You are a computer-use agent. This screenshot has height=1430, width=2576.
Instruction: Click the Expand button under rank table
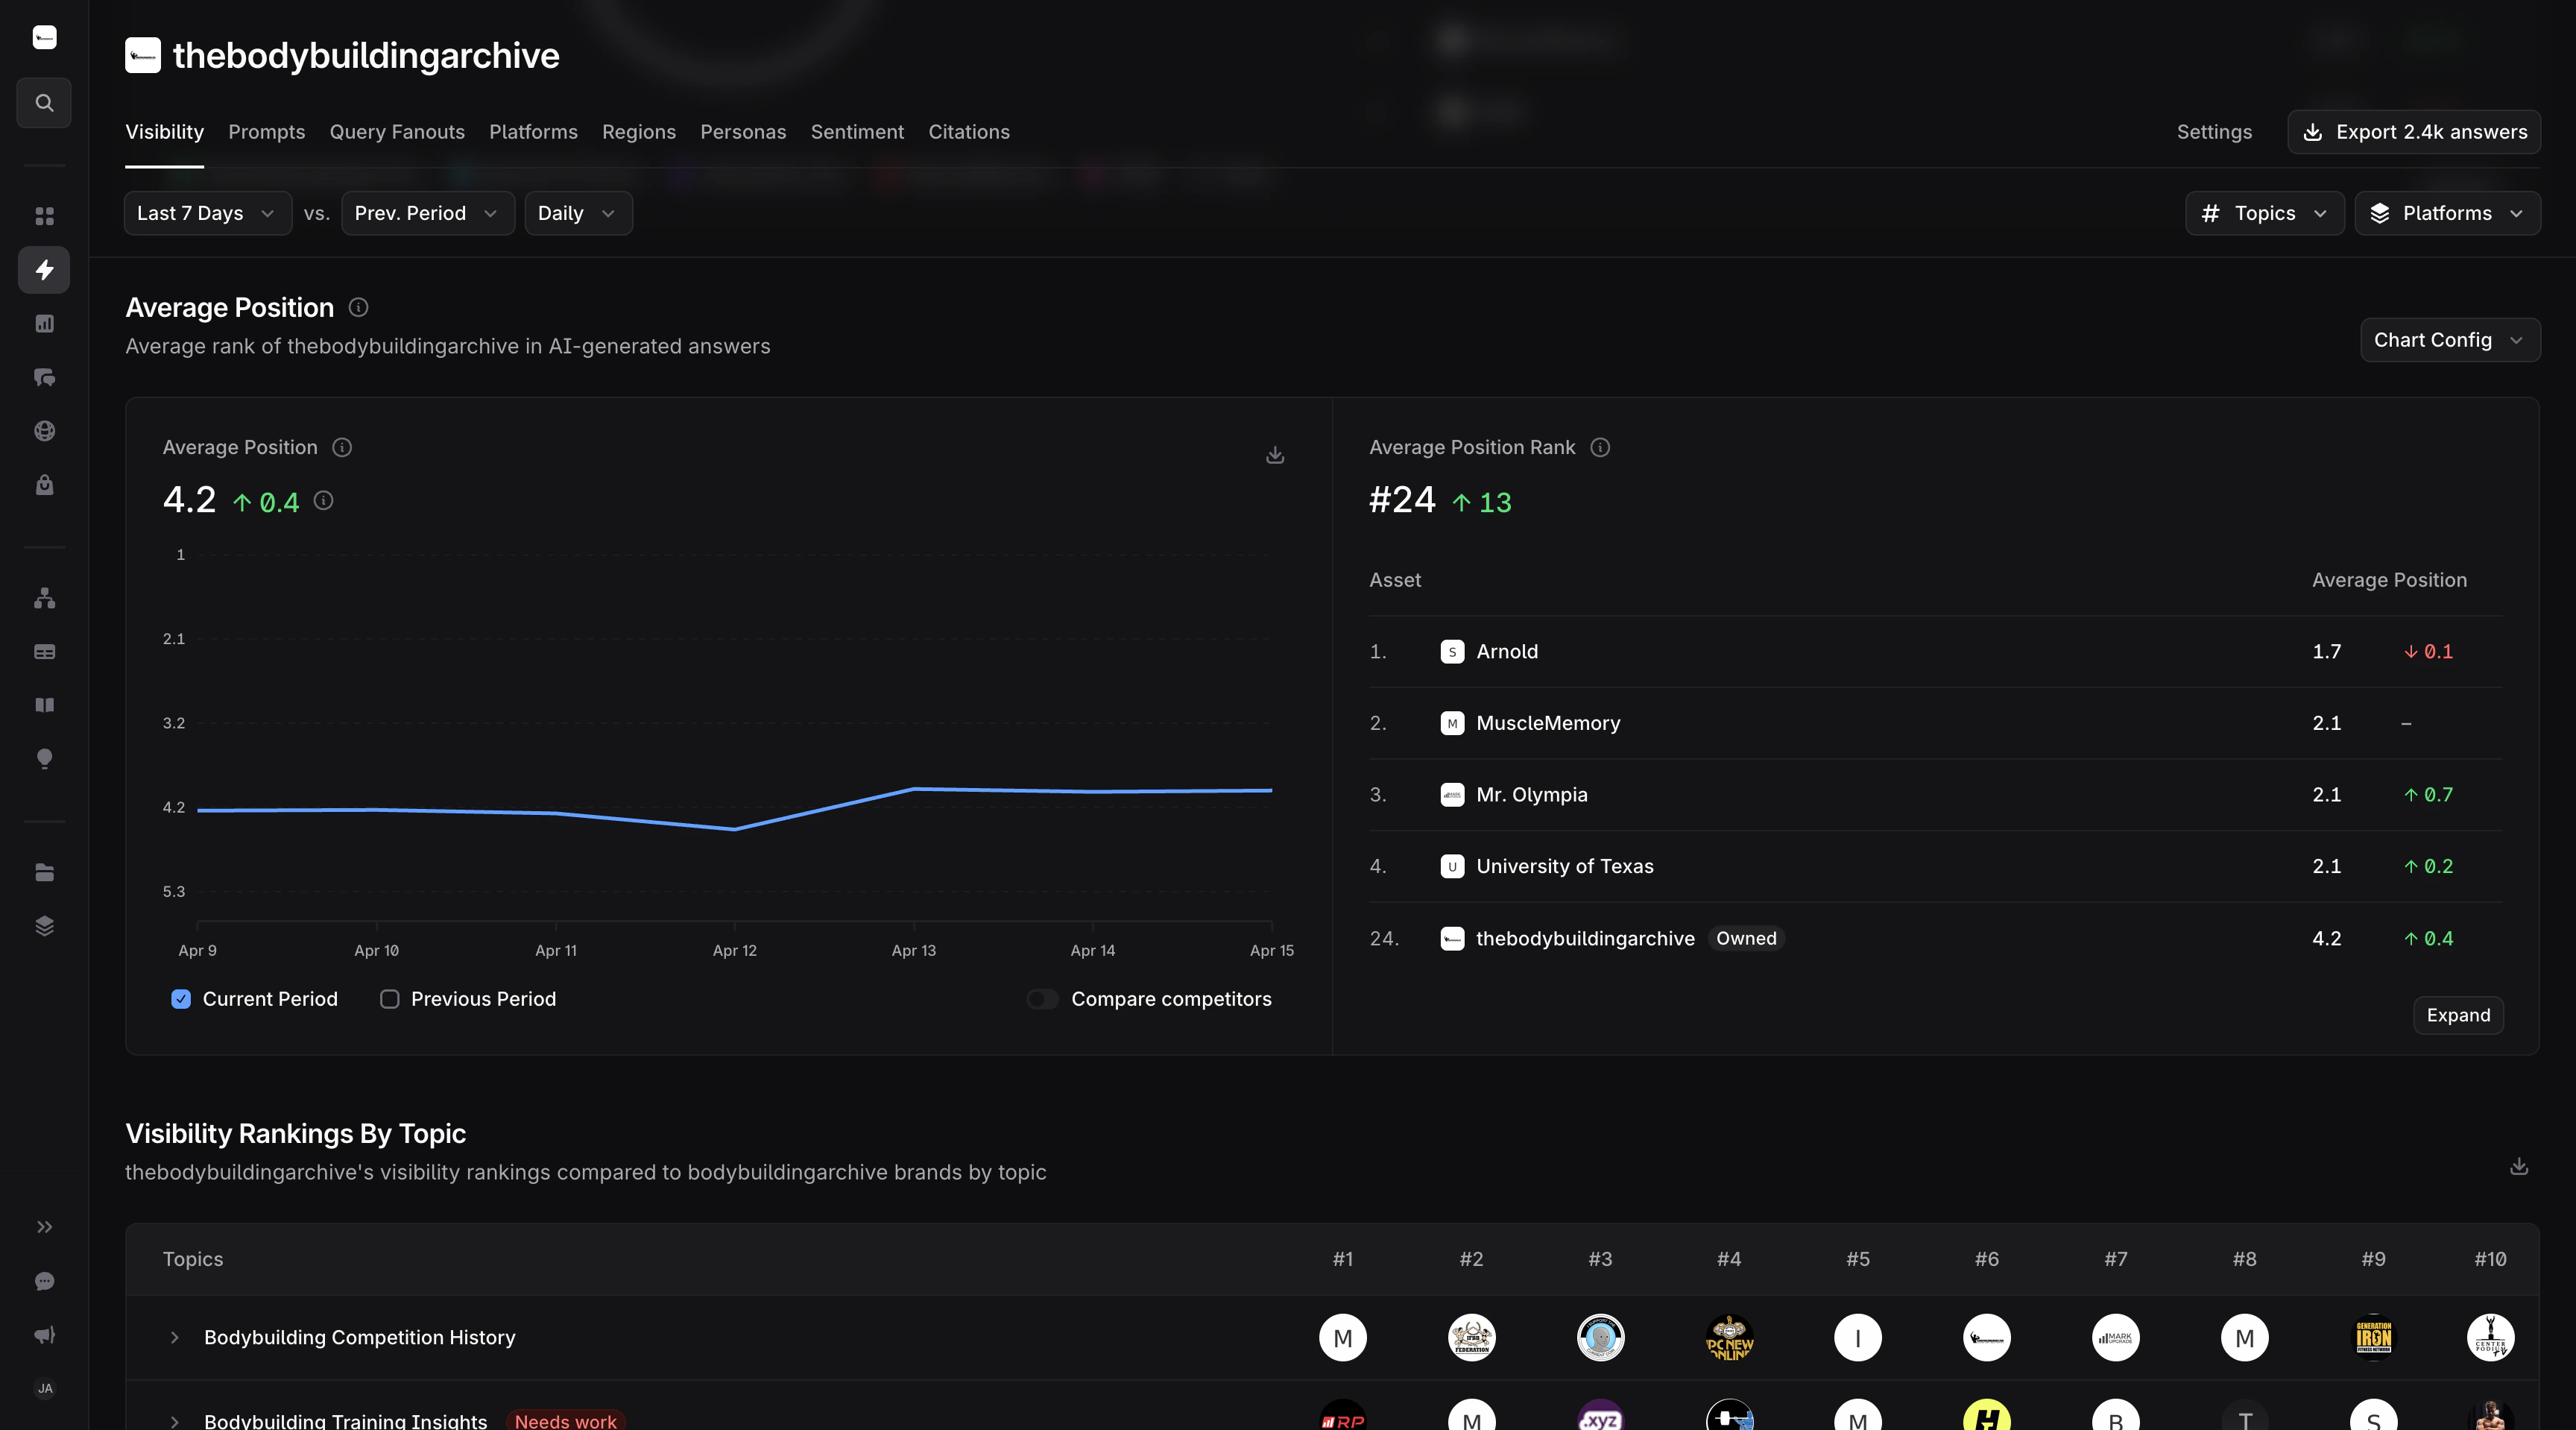[2458, 1015]
